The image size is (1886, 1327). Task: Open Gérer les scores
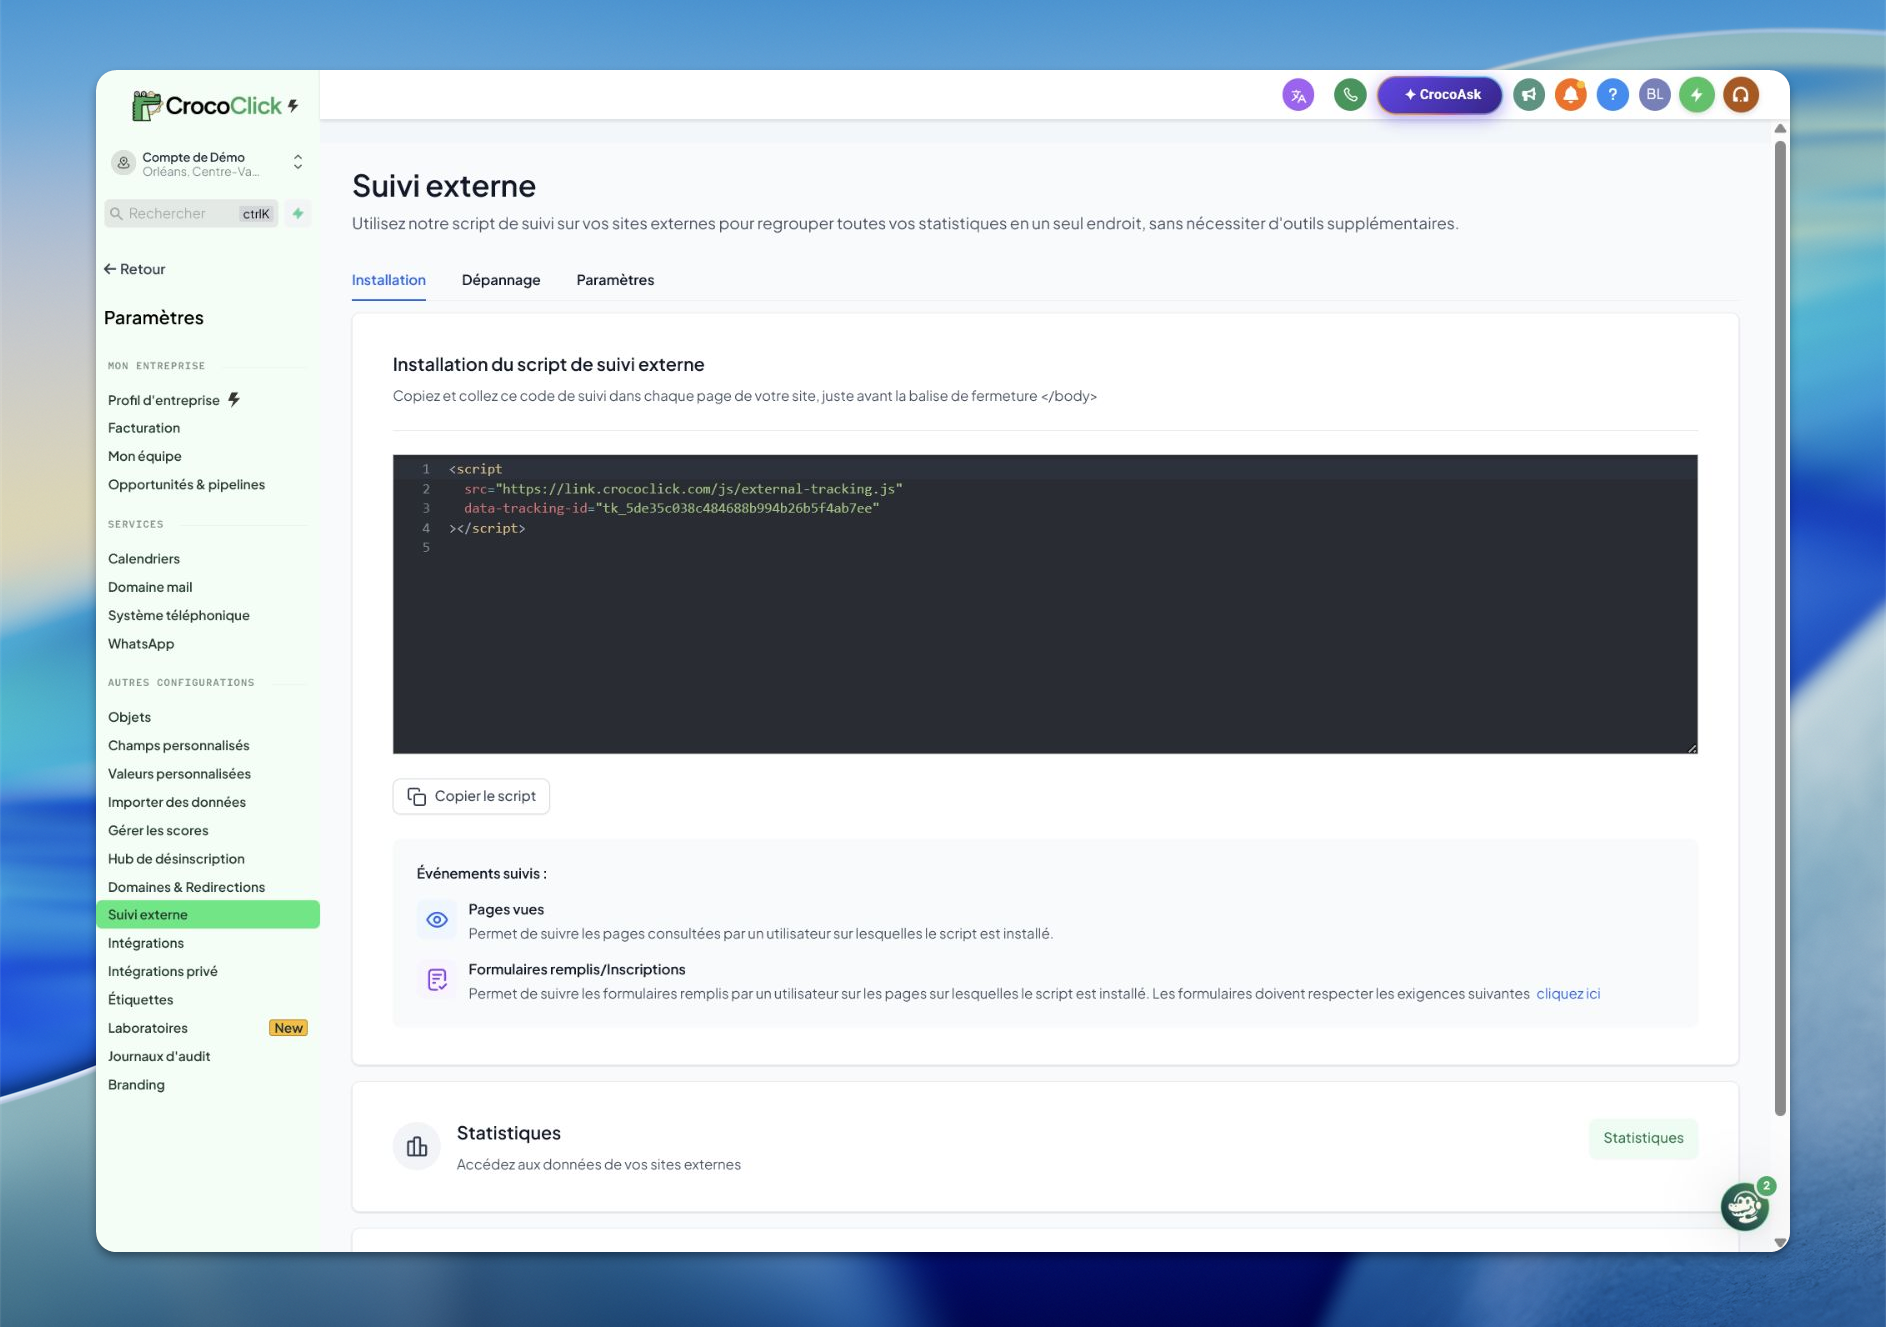[158, 830]
